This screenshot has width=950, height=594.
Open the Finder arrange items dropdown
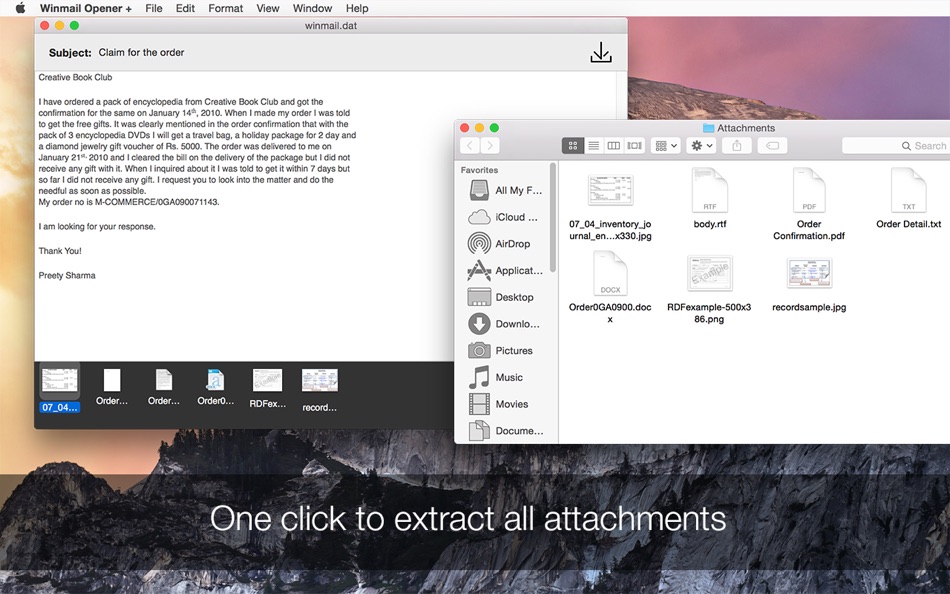pyautogui.click(x=666, y=145)
